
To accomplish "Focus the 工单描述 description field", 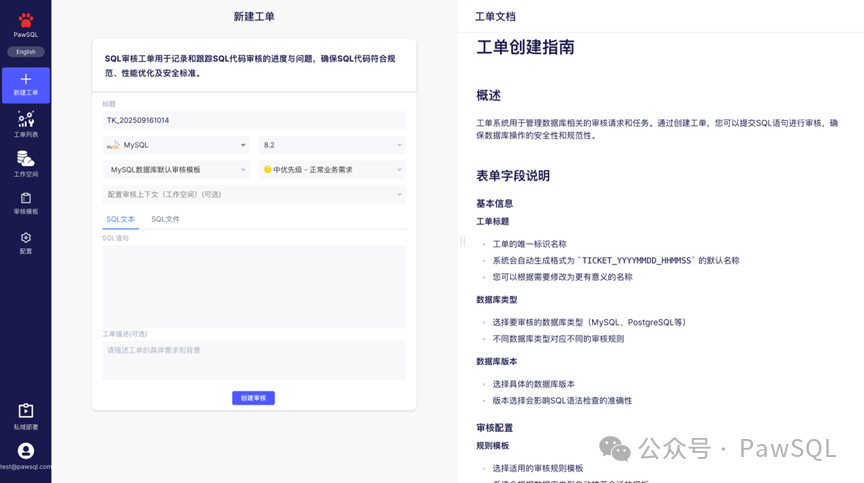I will click(254, 360).
